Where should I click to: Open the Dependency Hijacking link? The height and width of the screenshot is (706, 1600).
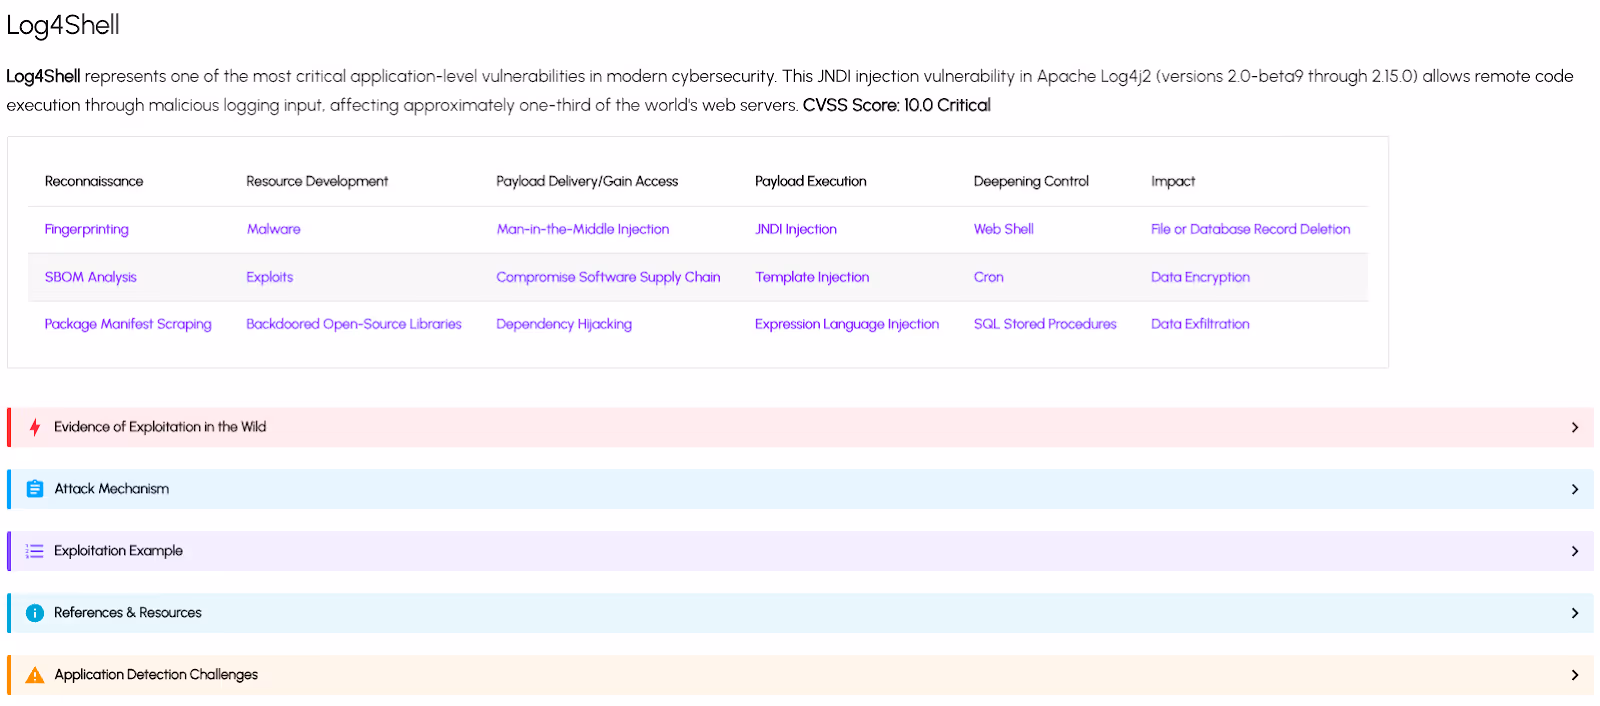[564, 324]
